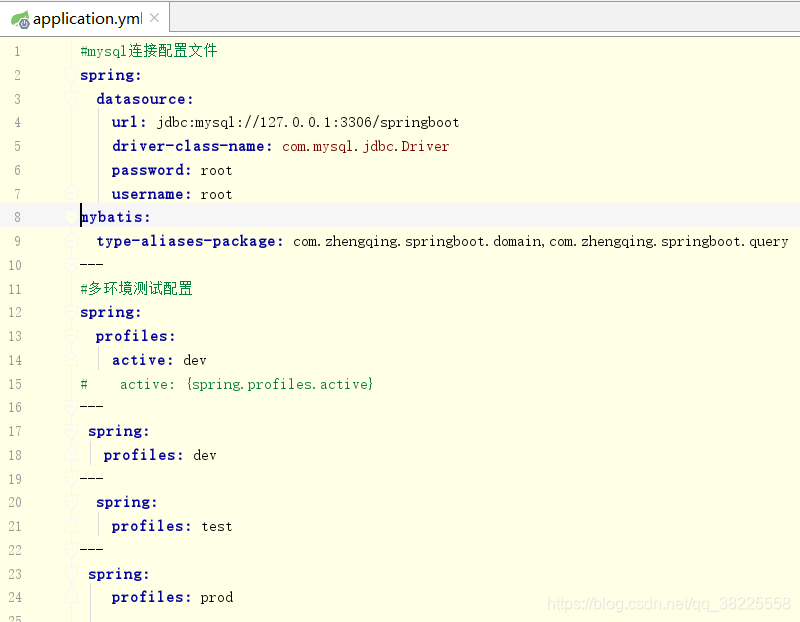Select the application.yml editor tab
Image resolution: width=800 pixels, height=622 pixels.
(x=85, y=18)
